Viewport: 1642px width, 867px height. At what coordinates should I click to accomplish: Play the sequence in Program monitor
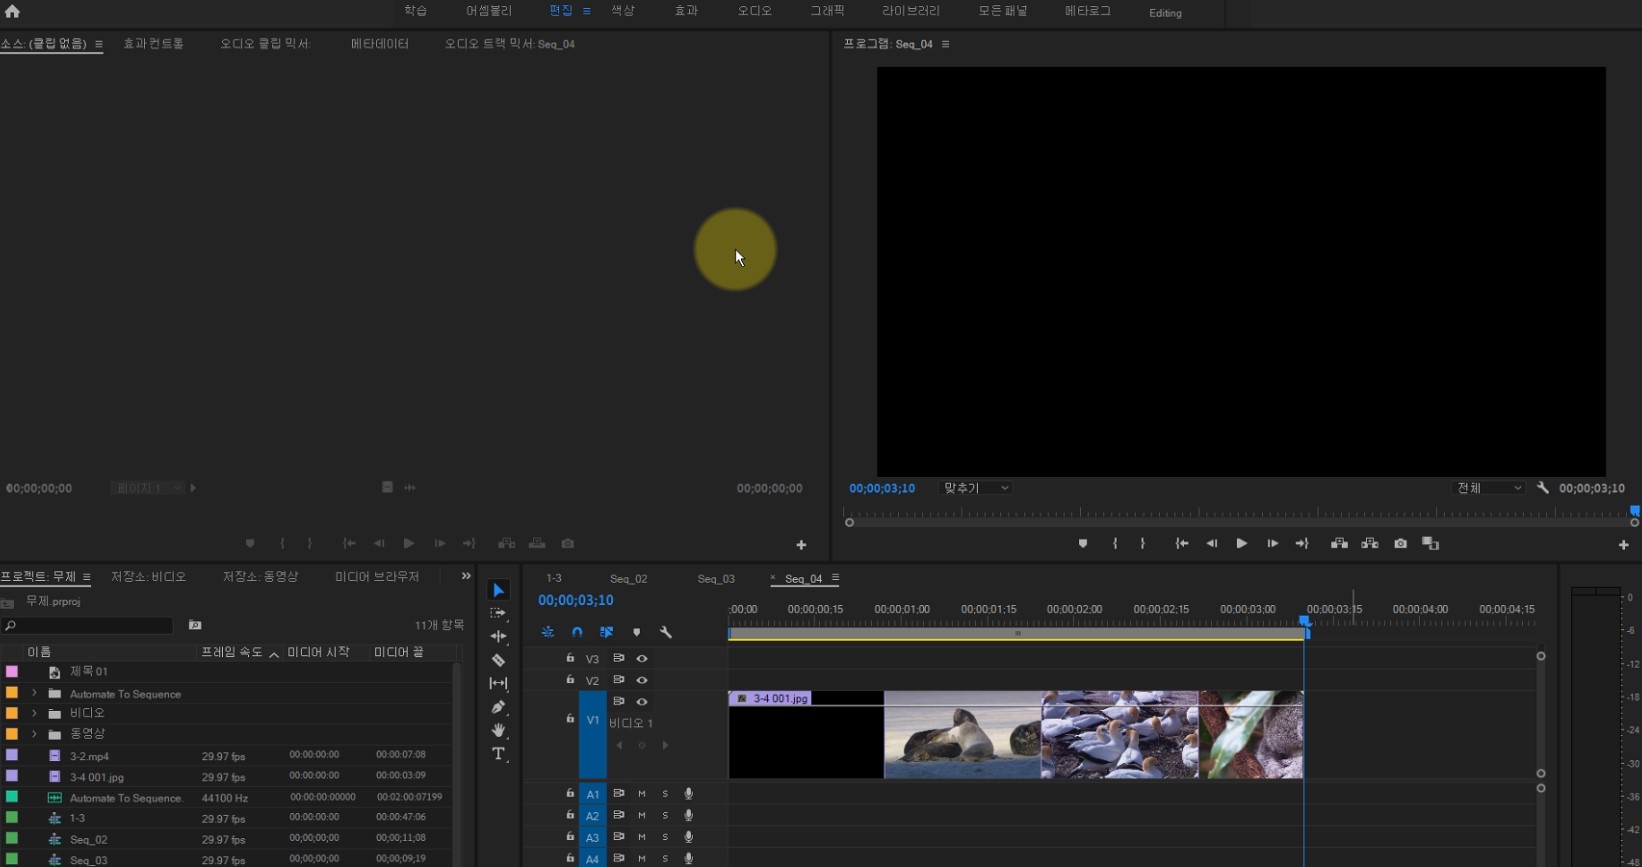pyautogui.click(x=1241, y=543)
